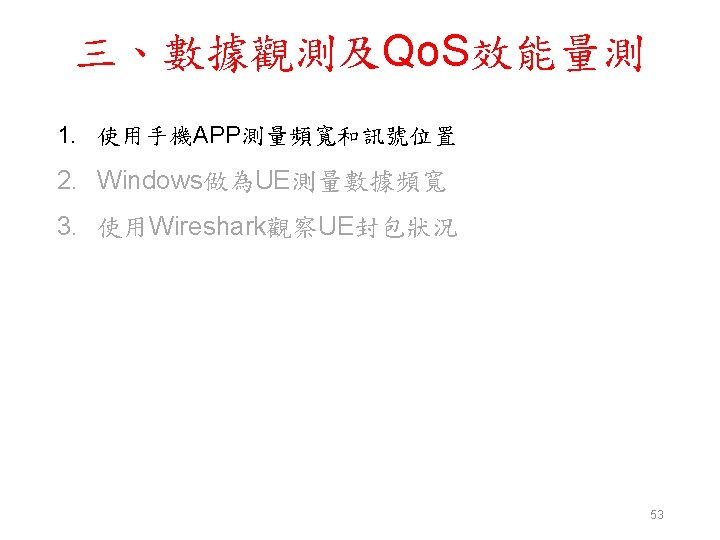Click the grayed list number 3.
Screen dimensions: 720x540
[67, 226]
